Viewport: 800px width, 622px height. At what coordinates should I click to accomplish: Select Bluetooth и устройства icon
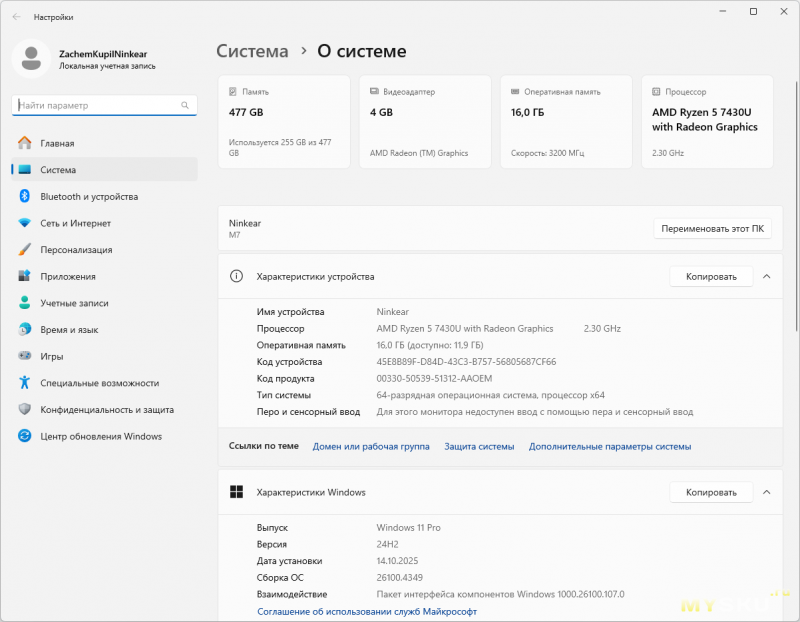tap(24, 197)
